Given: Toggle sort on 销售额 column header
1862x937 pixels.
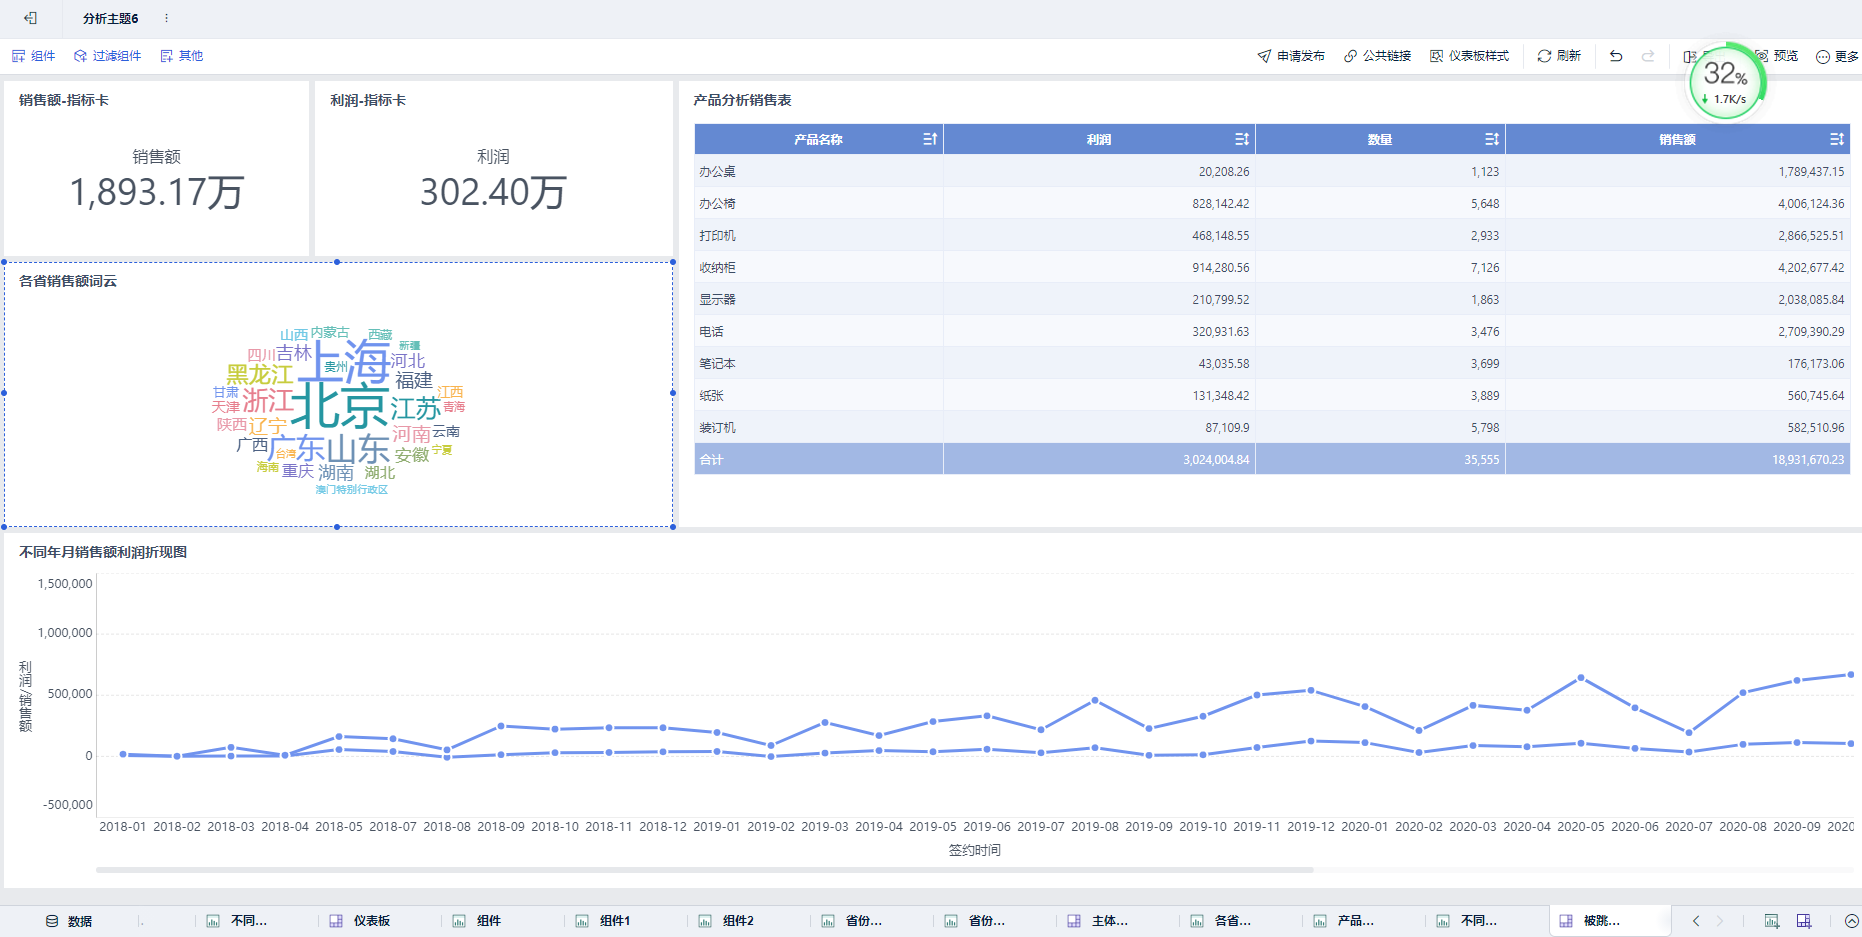Looking at the screenshot, I should (x=1837, y=139).
